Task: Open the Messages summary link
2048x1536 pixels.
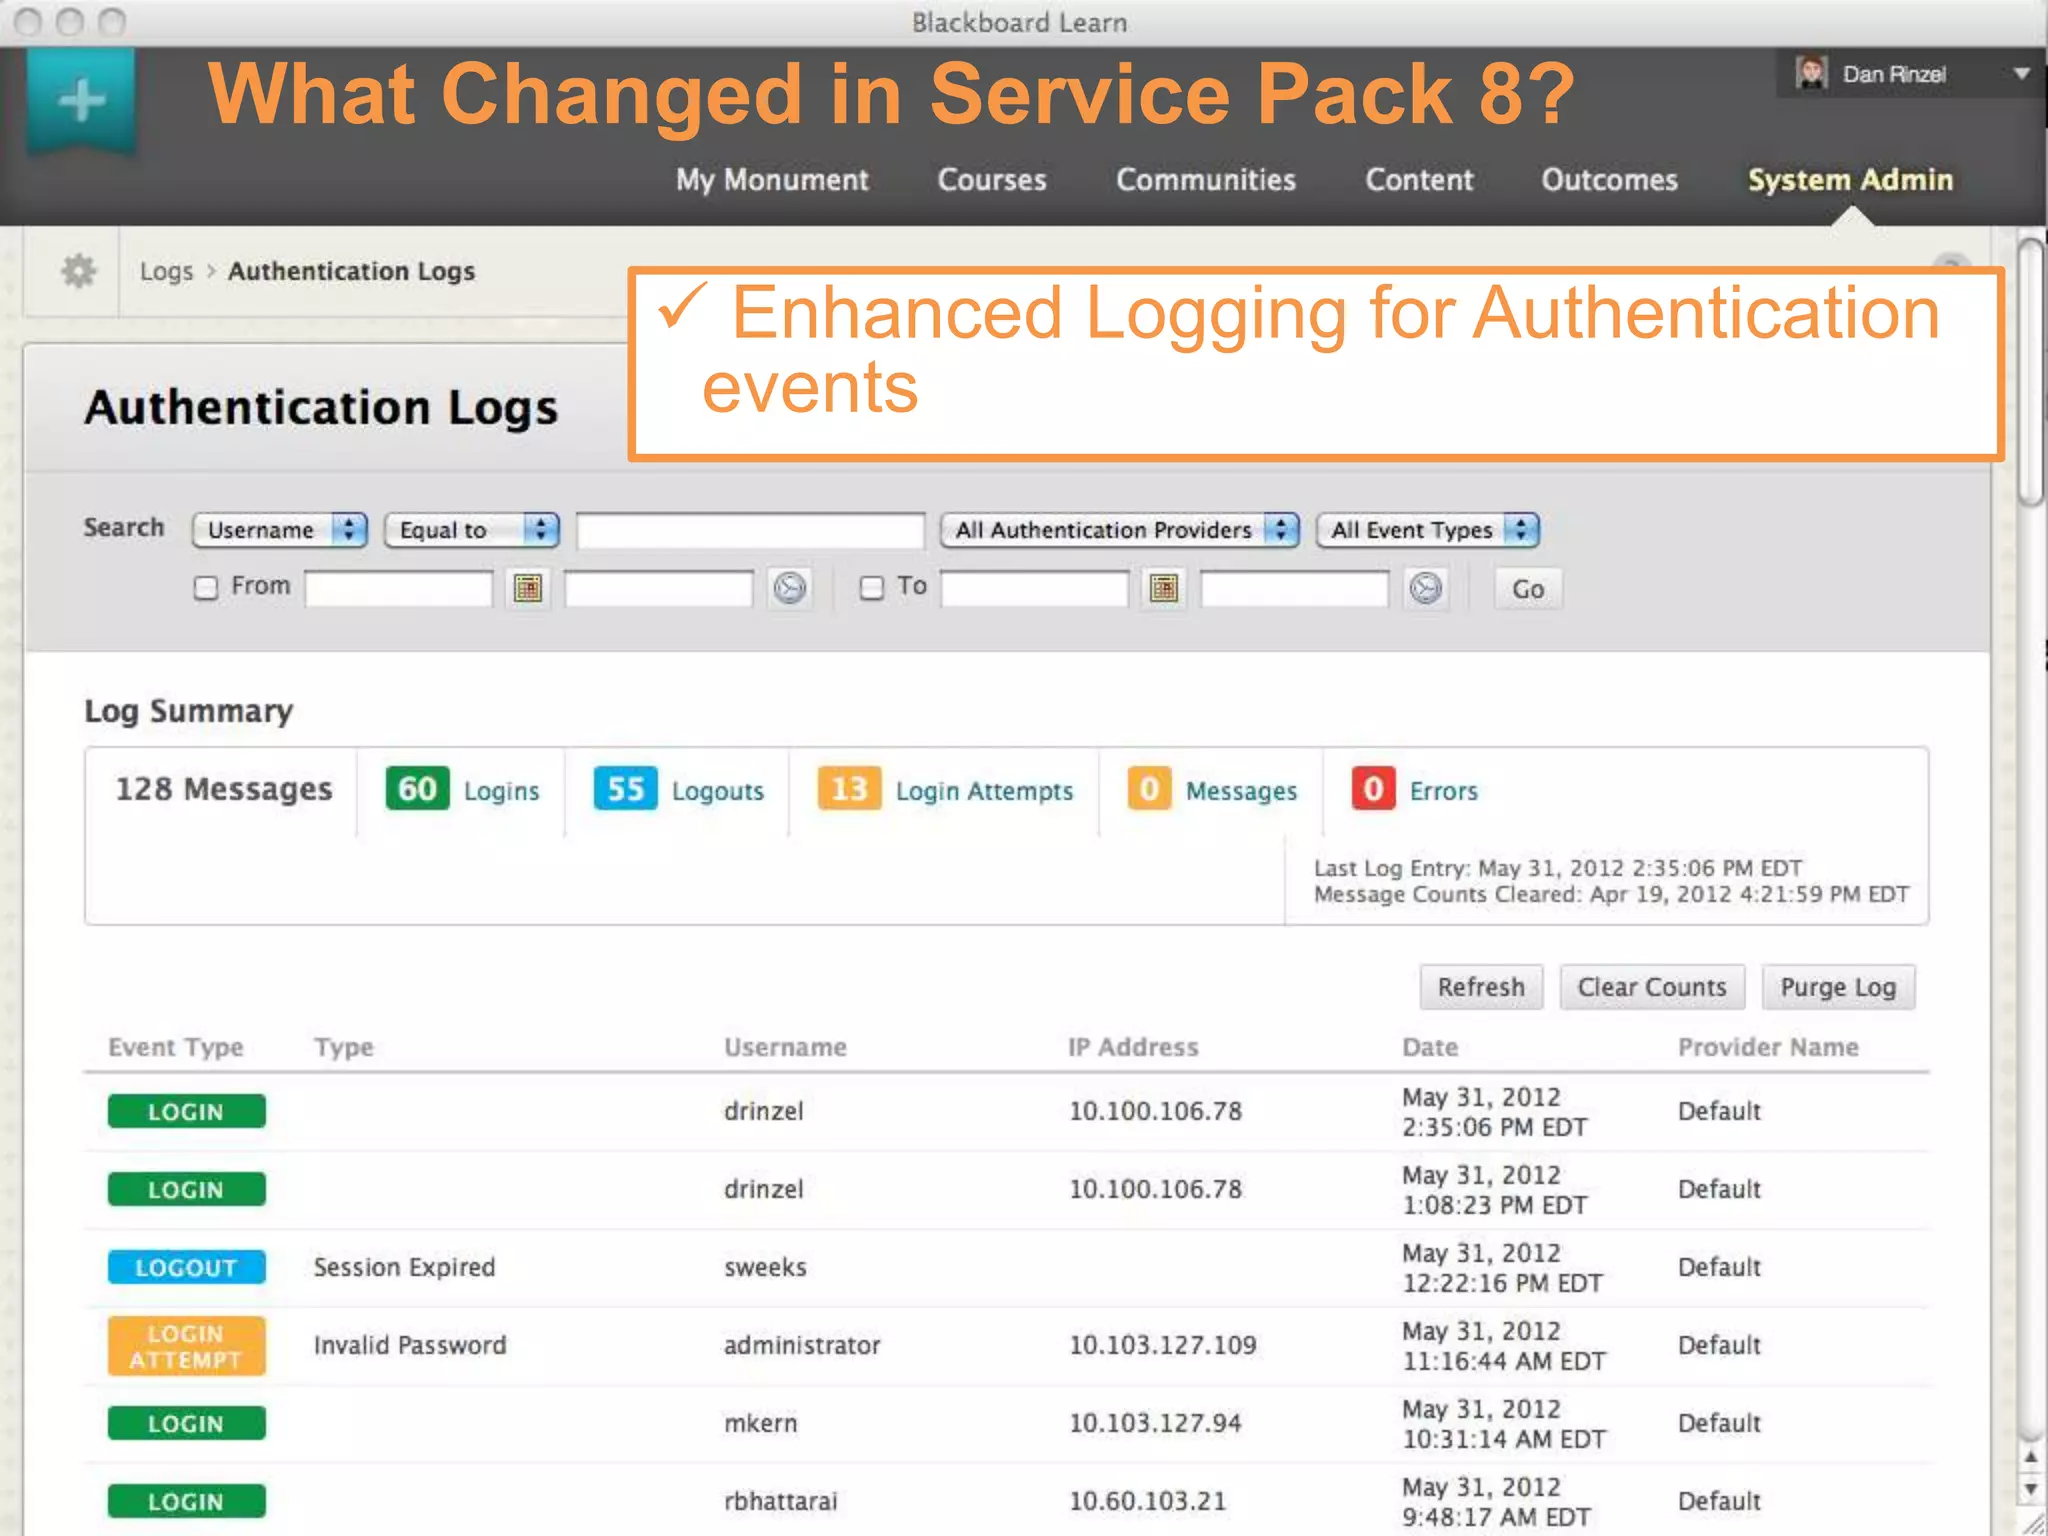Action: click(x=1241, y=791)
